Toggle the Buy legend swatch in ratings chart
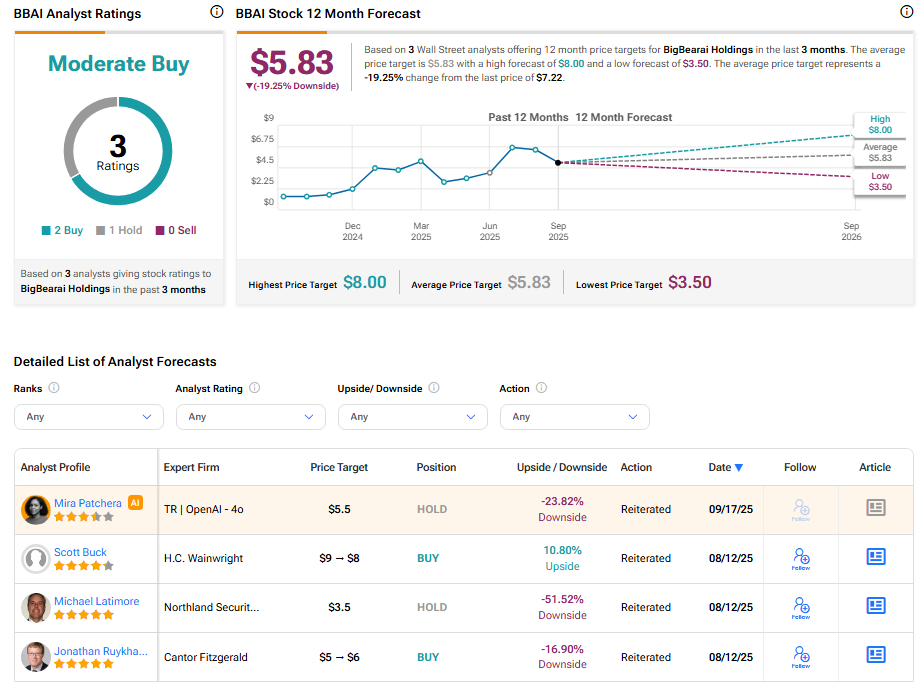 46,231
